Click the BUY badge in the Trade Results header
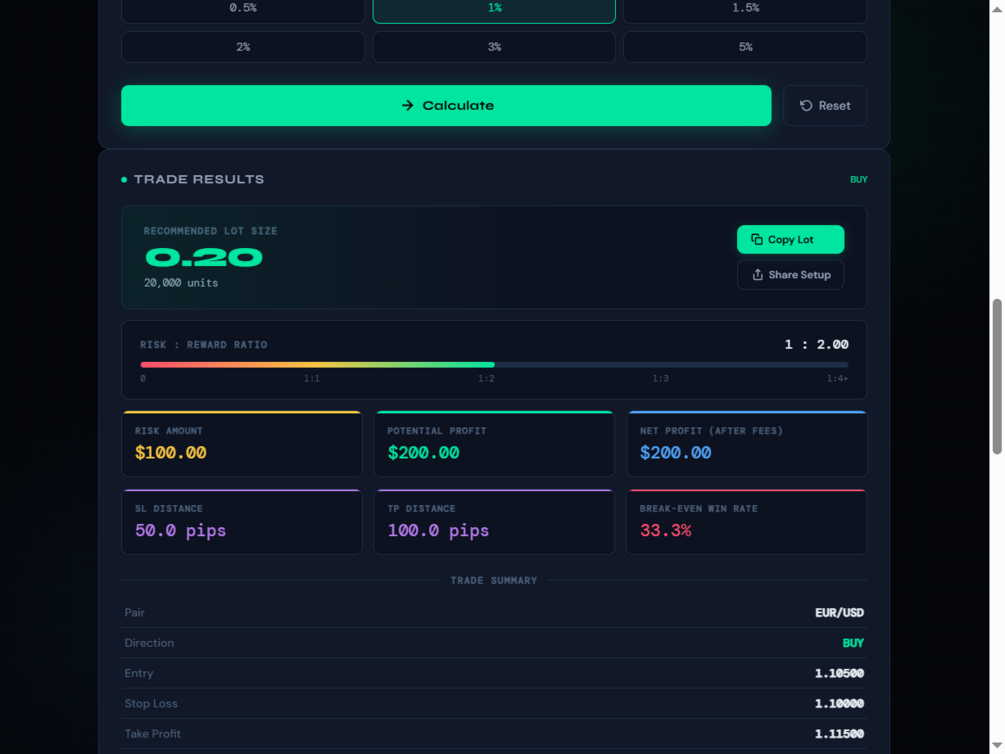Image resolution: width=1005 pixels, height=754 pixels. tap(858, 180)
